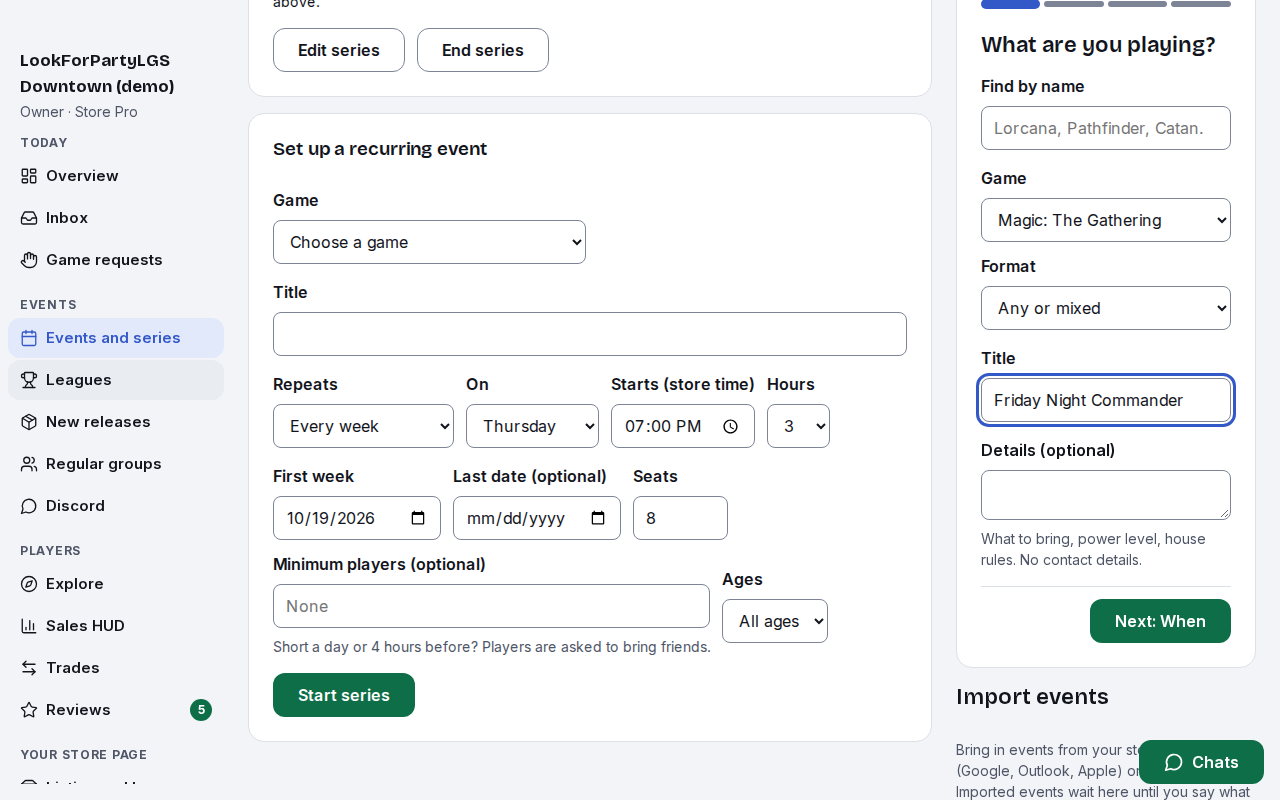Open the Inbox tray icon

[x=29, y=218]
